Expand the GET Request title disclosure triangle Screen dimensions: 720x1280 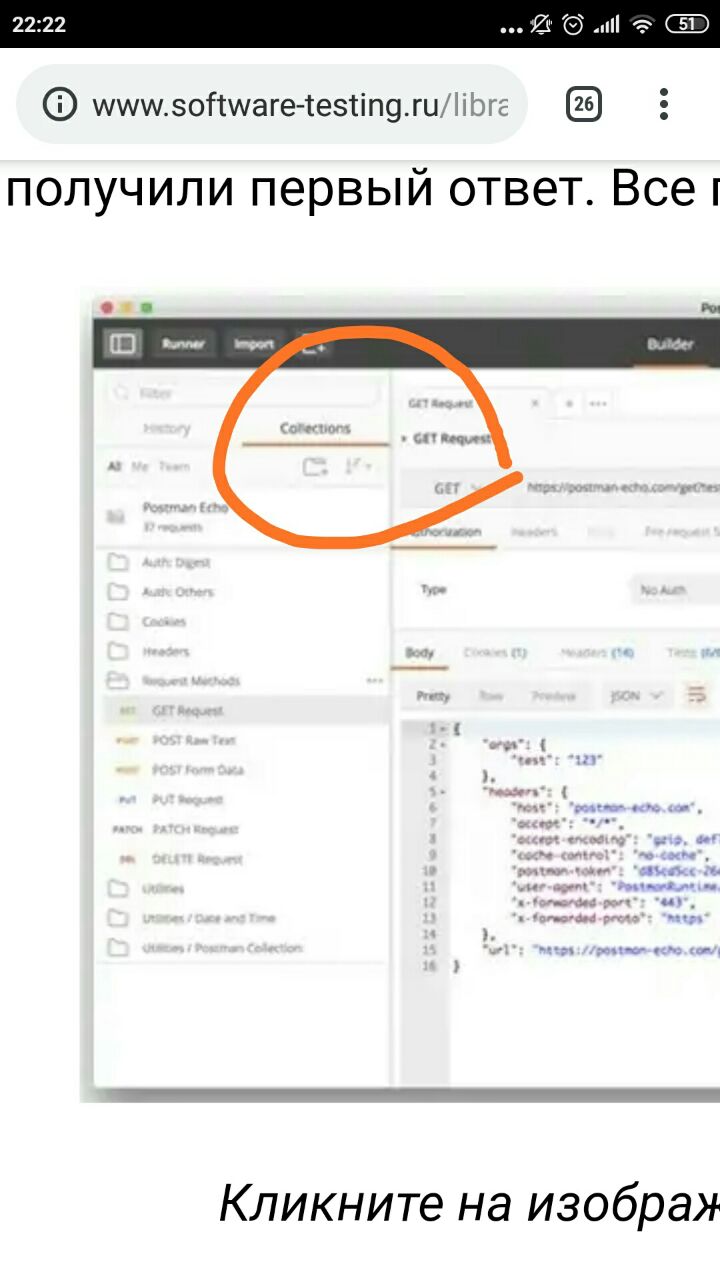click(404, 439)
